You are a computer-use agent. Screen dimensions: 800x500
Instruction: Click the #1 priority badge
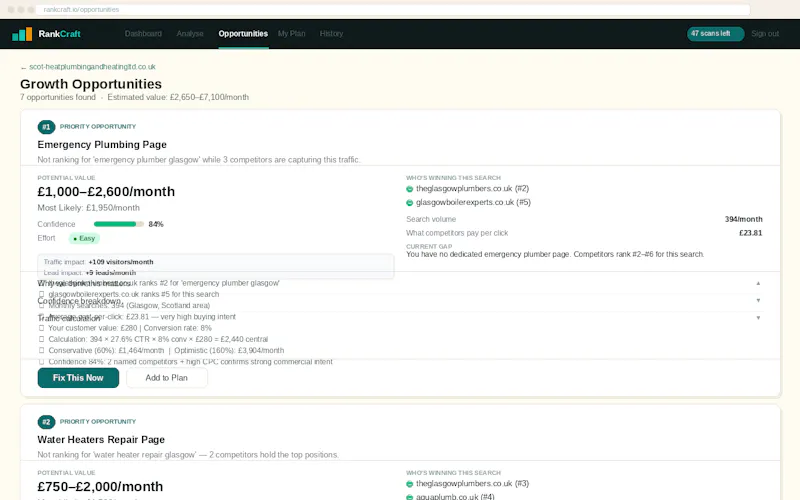click(x=46, y=127)
